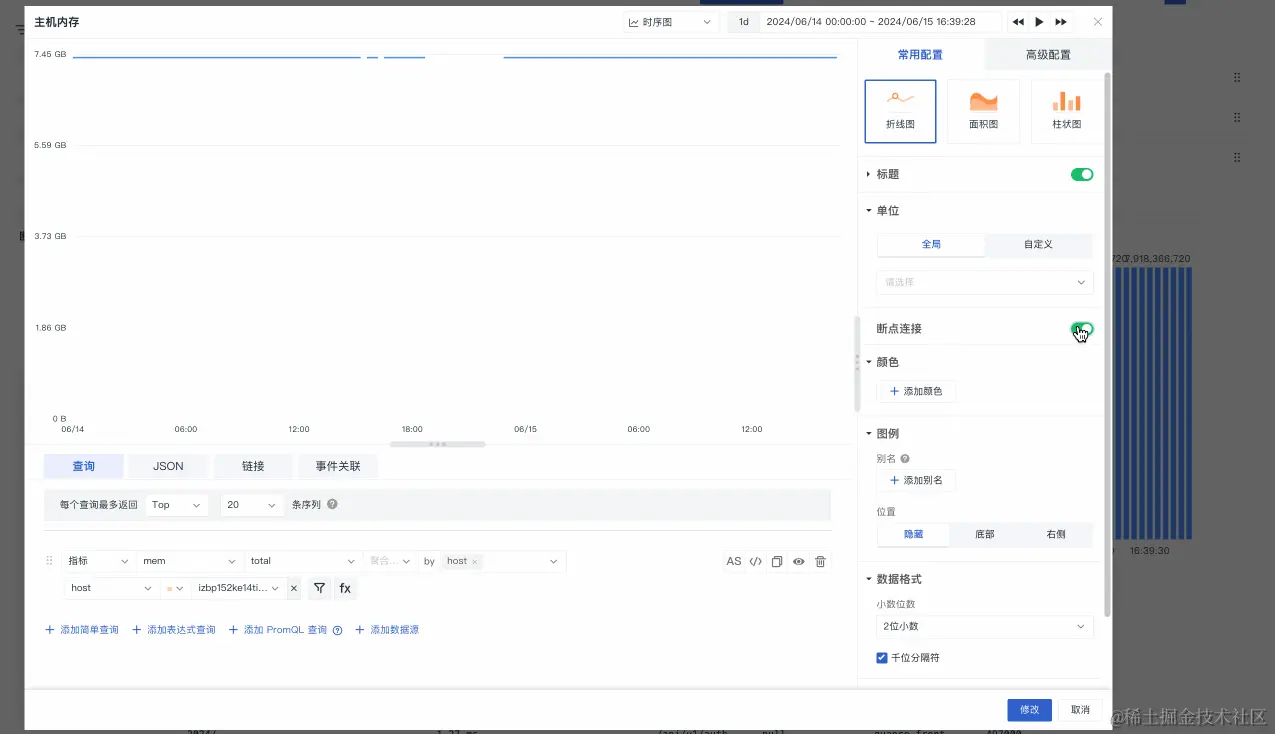The height and width of the screenshot is (734, 1275).
Task: Set legend position to 右侧
Action: click(x=1056, y=535)
